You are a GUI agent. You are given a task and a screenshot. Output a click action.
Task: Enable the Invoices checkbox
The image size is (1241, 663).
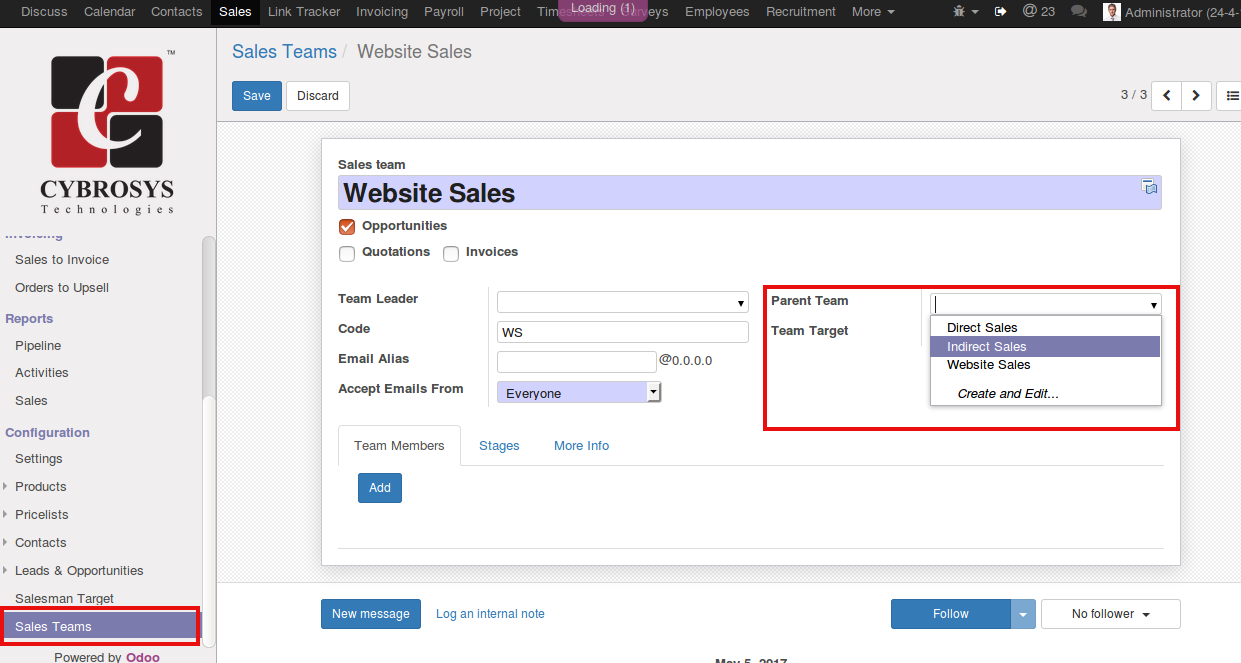[451, 253]
